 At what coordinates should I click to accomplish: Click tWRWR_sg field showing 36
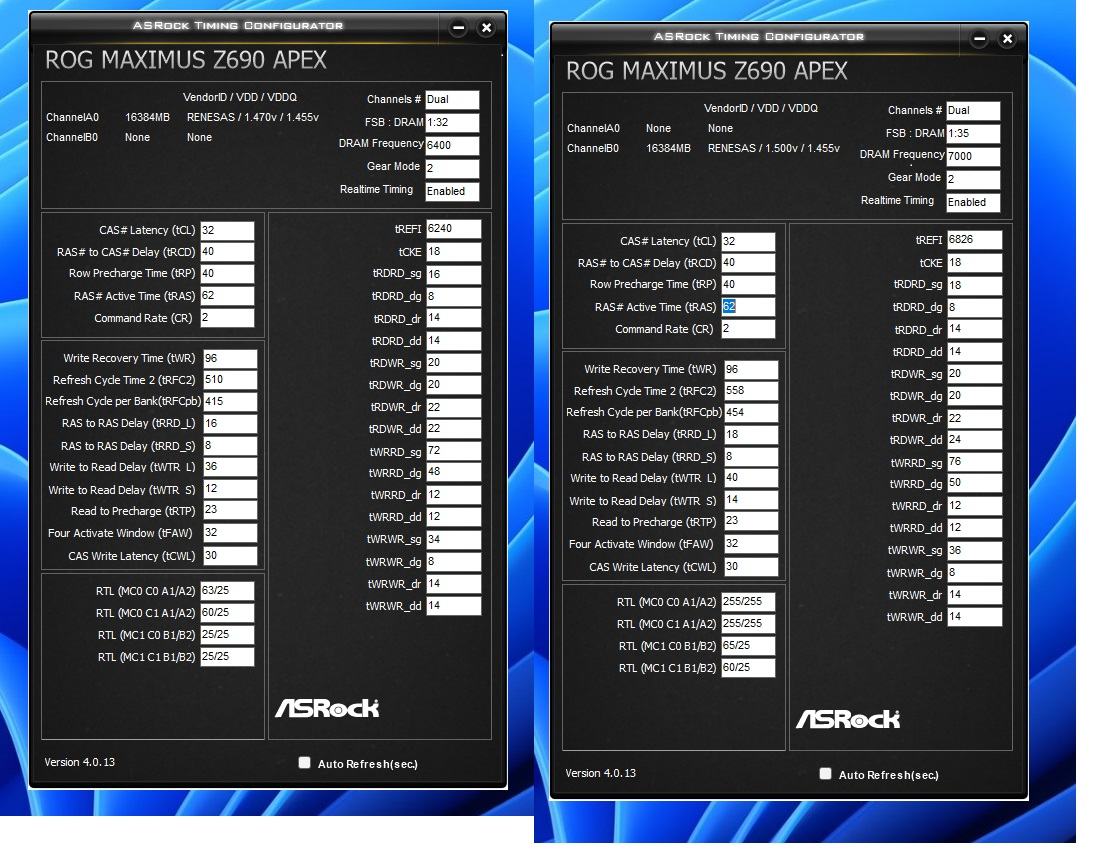click(975, 551)
